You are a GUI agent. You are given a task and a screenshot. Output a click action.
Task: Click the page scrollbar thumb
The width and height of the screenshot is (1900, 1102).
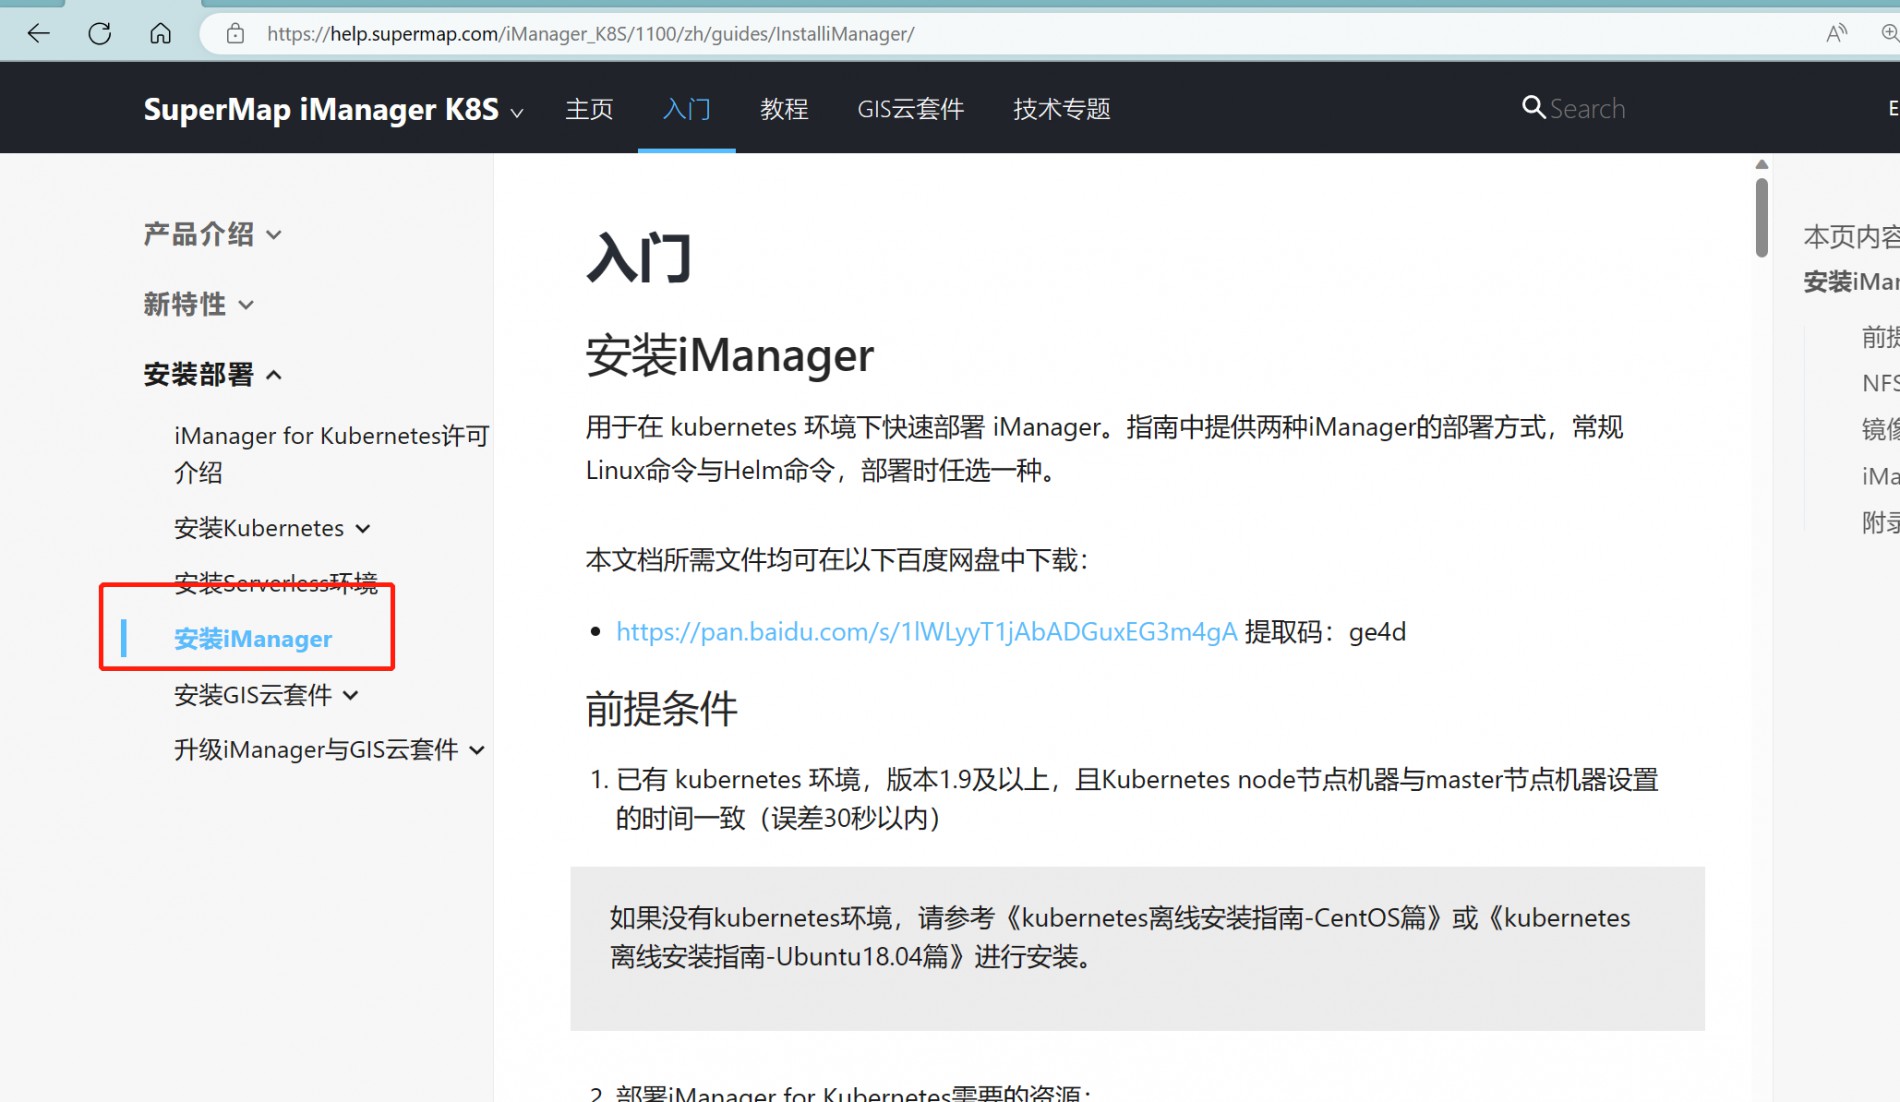[1761, 218]
